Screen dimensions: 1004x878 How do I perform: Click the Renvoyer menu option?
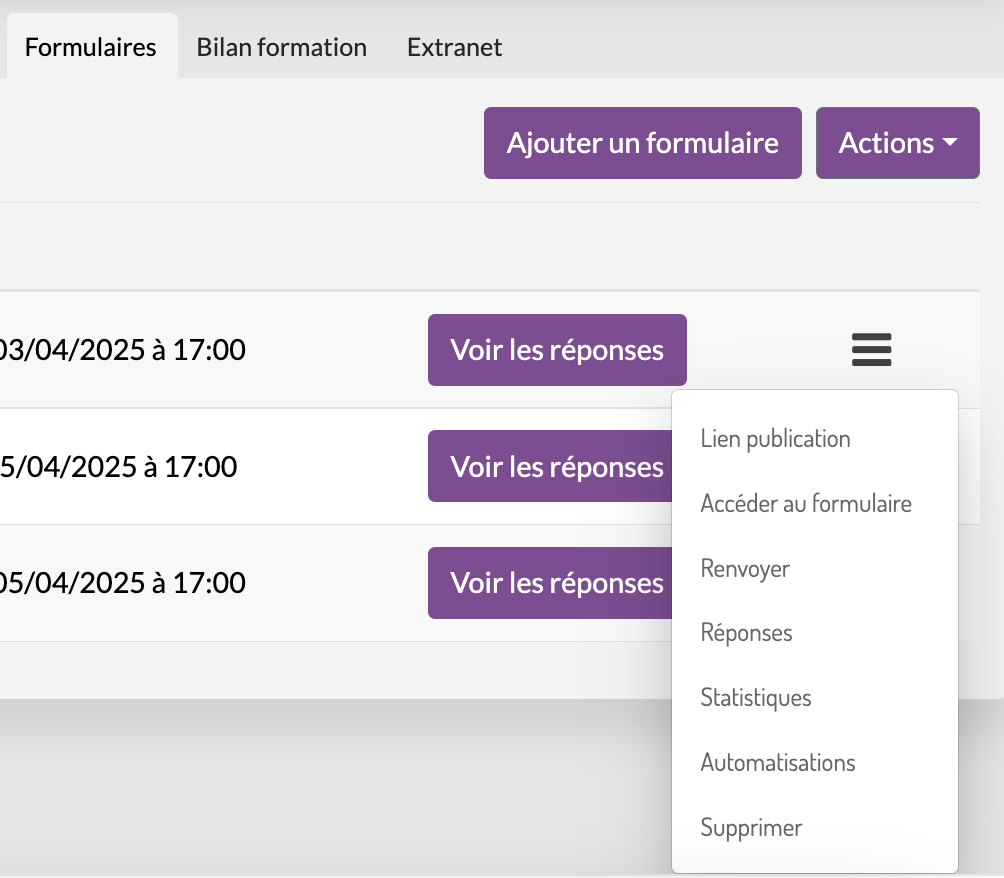[745, 569]
